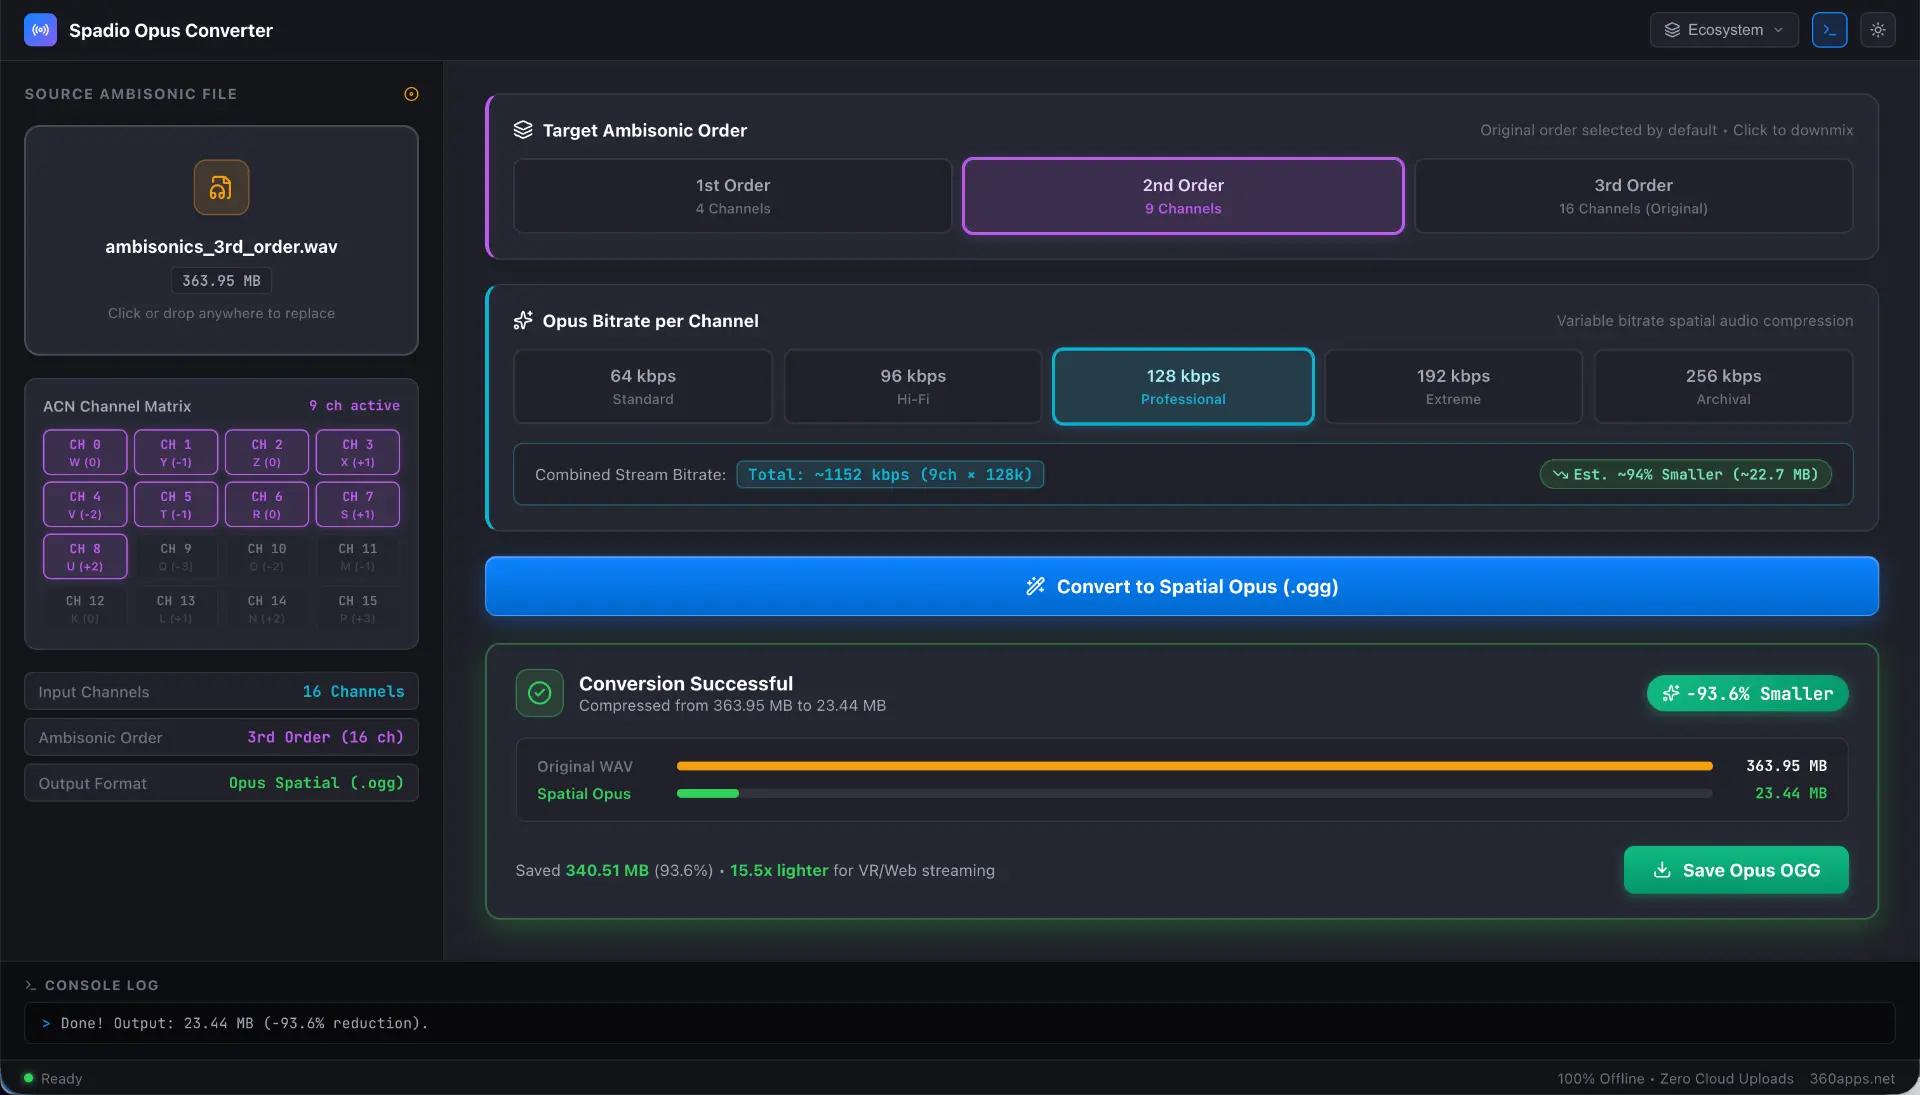Select the 96 kbps Hi-Fi bitrate
This screenshot has width=1920, height=1095.
[913, 386]
